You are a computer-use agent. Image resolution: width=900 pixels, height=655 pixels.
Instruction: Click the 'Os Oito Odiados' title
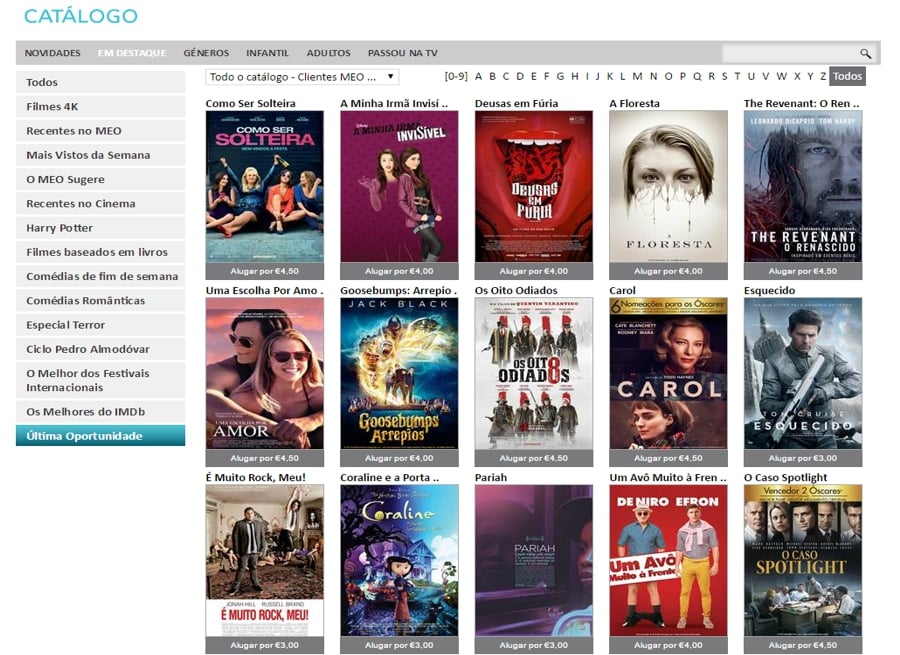(516, 290)
